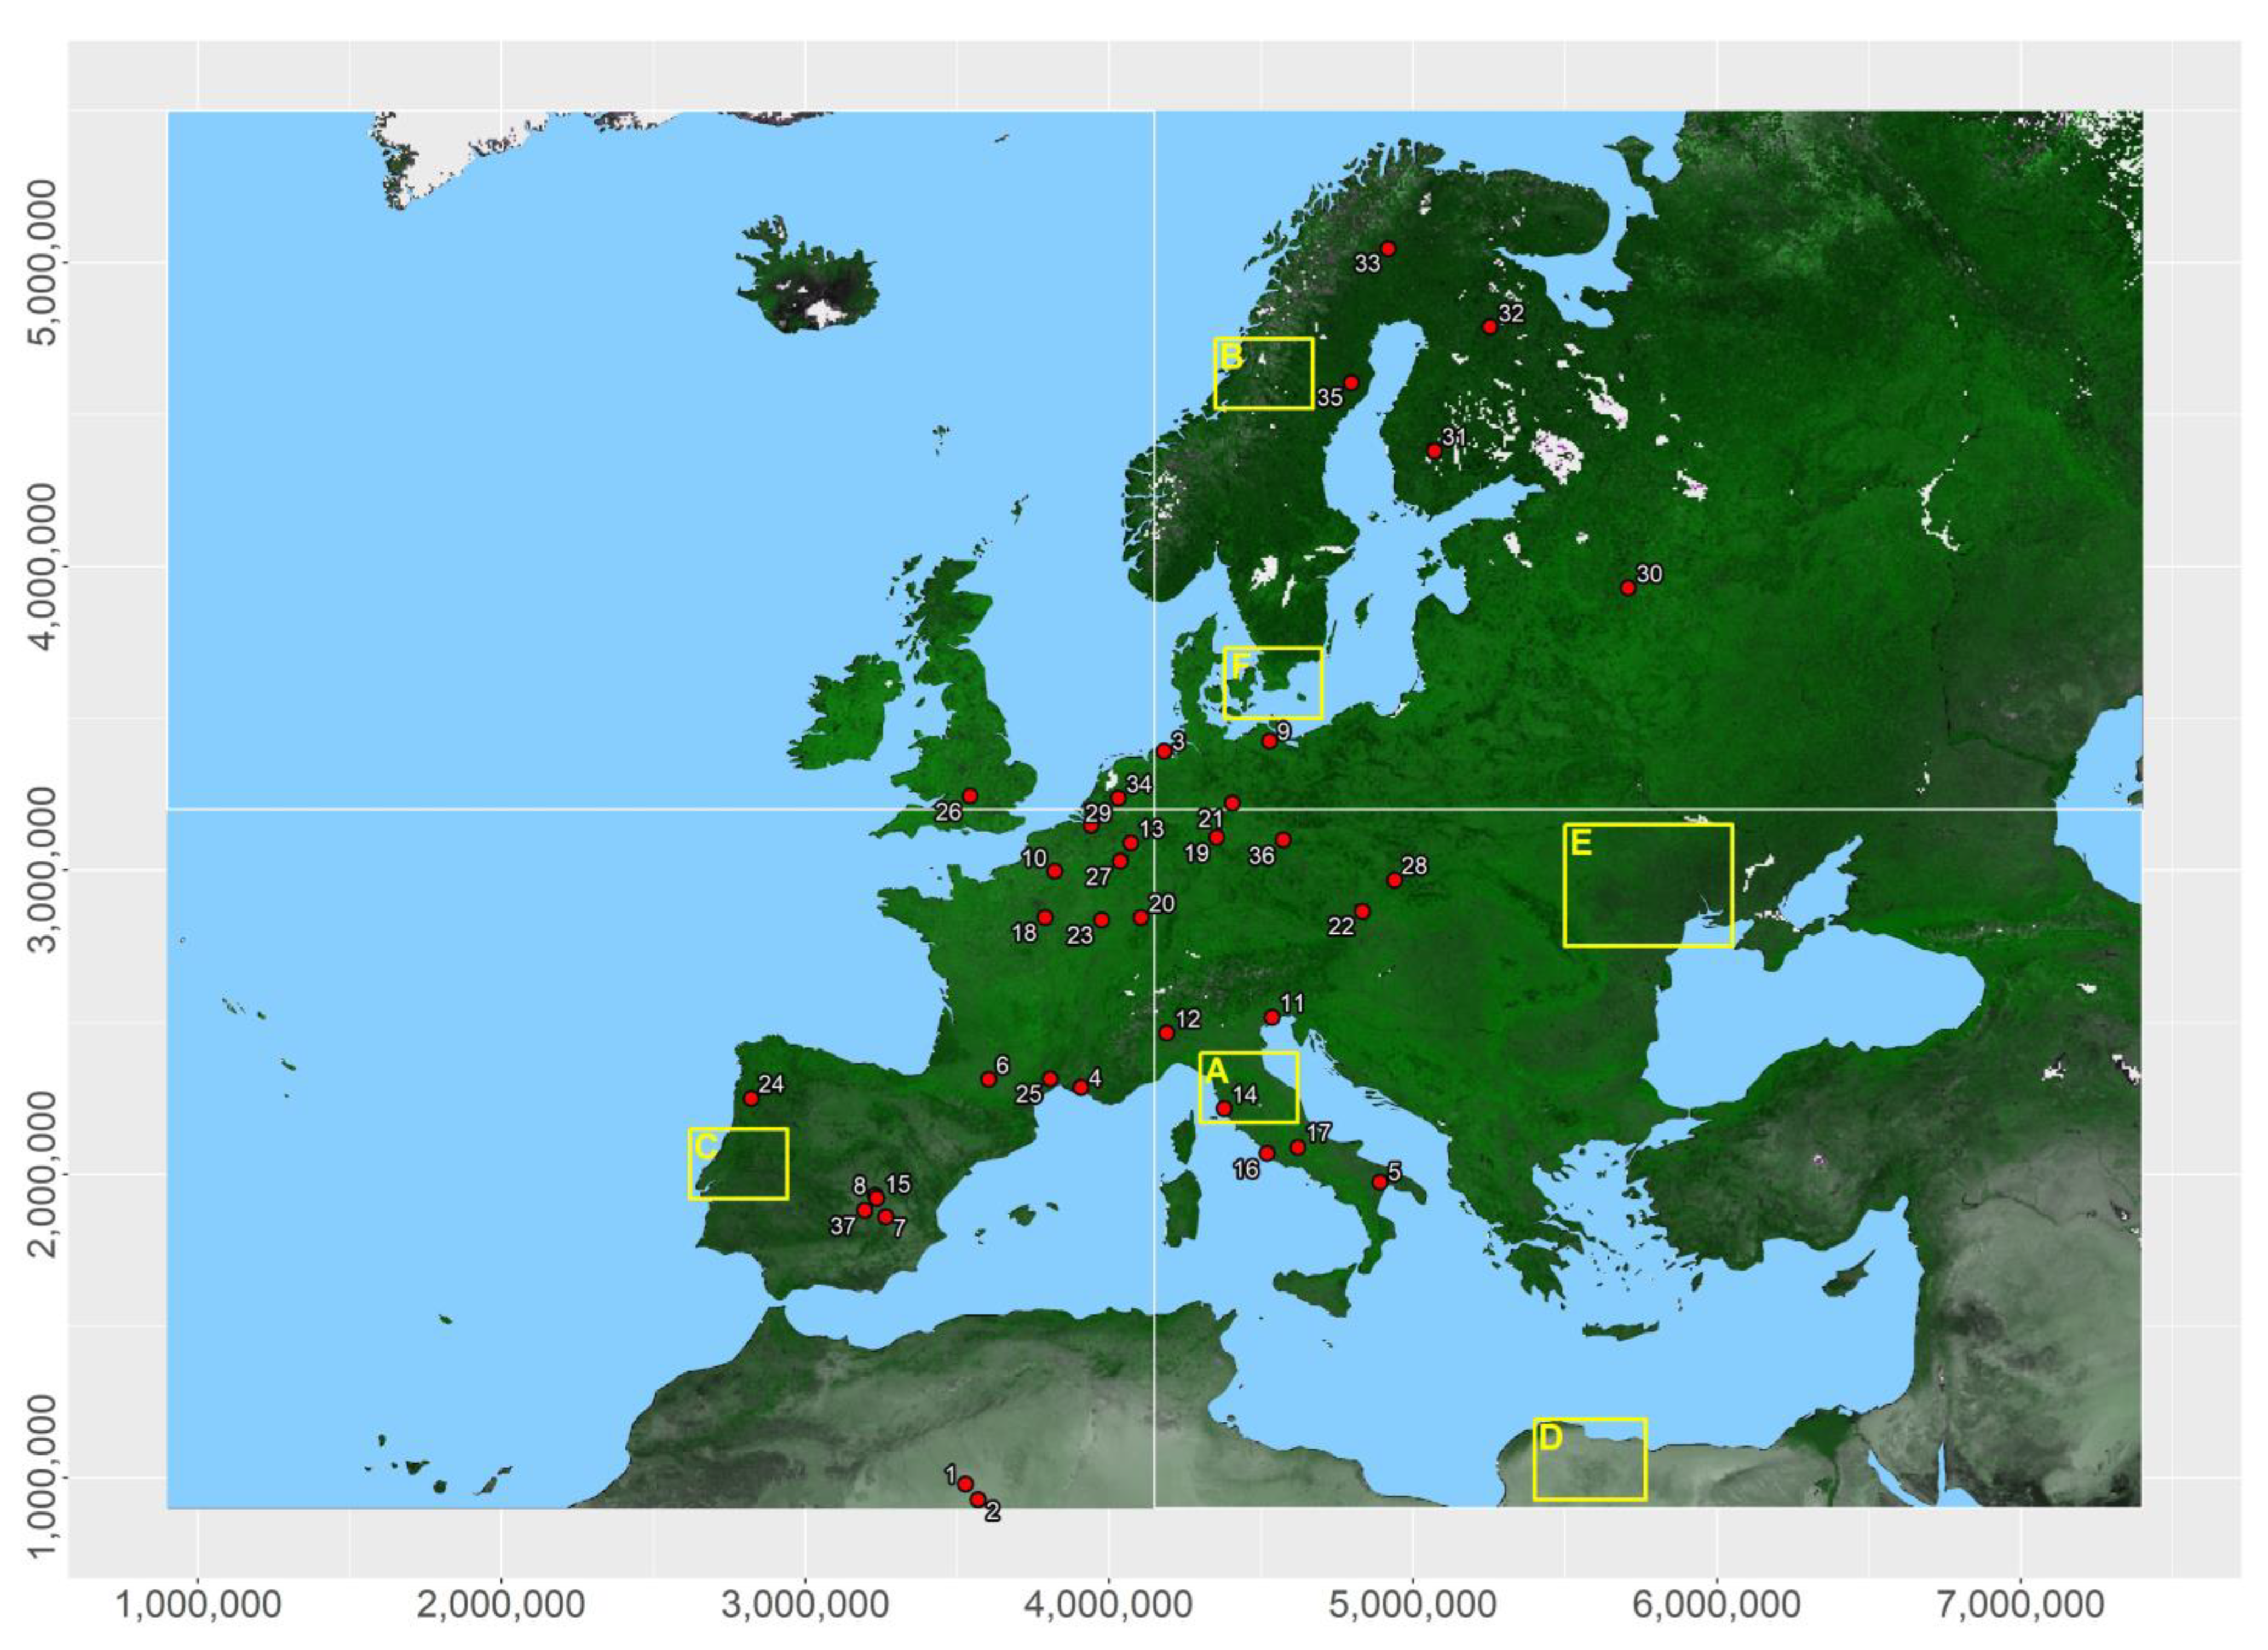This screenshot has height=1650, width=2268.
Task: Click the red marker labeled 17
Action: (x=1298, y=1147)
